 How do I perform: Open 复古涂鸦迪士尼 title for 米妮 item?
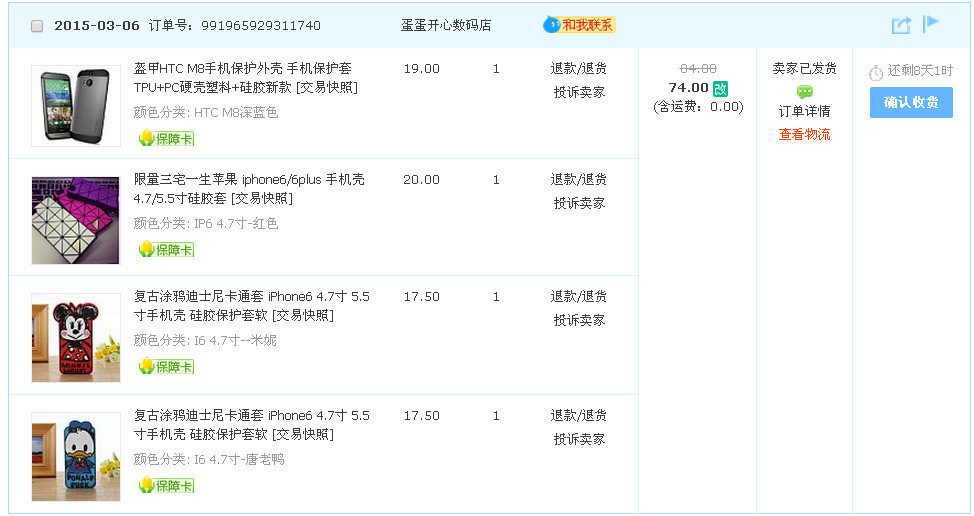click(252, 306)
